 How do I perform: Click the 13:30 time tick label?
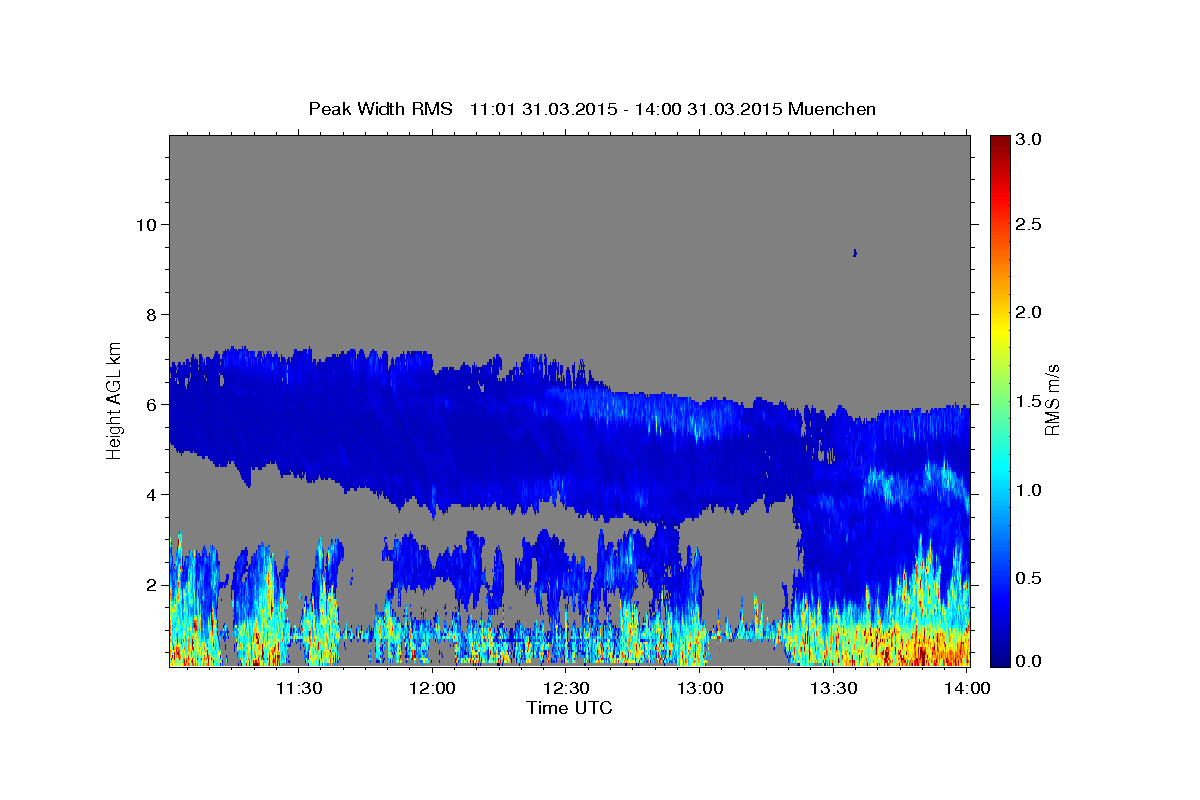[834, 688]
